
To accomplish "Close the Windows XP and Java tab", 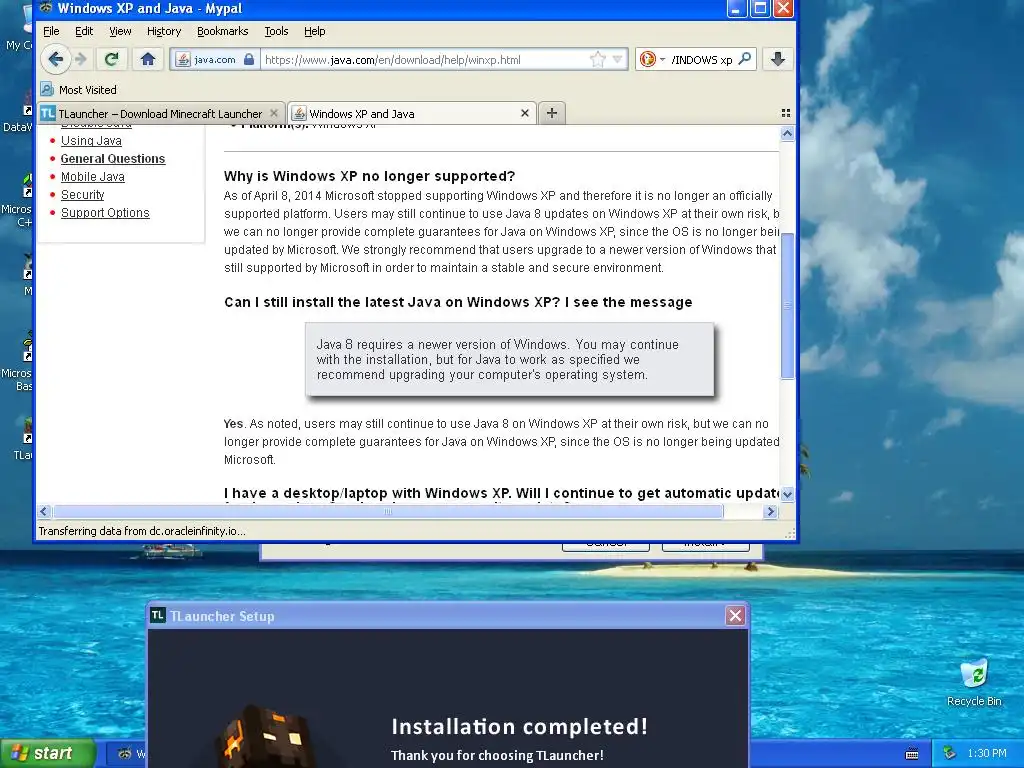I will (524, 113).
